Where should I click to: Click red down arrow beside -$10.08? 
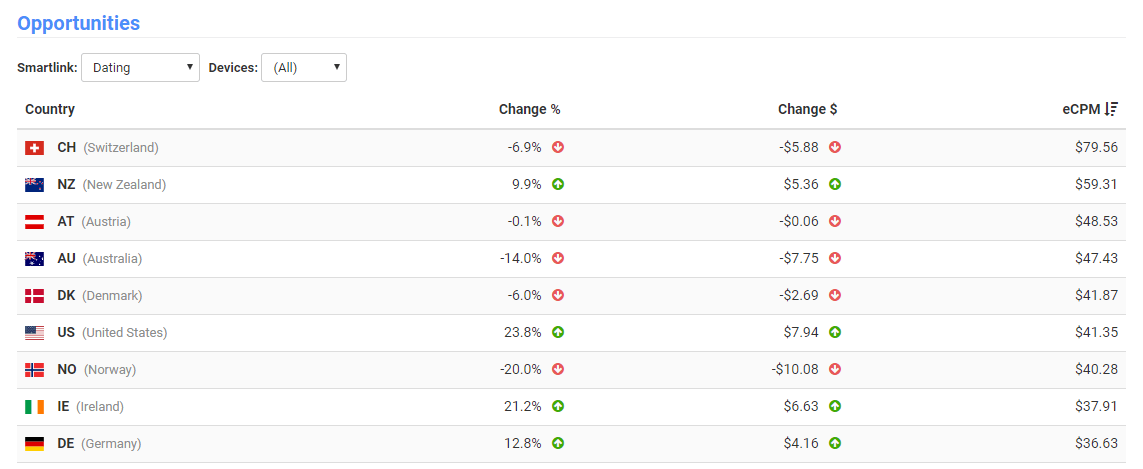tap(835, 370)
